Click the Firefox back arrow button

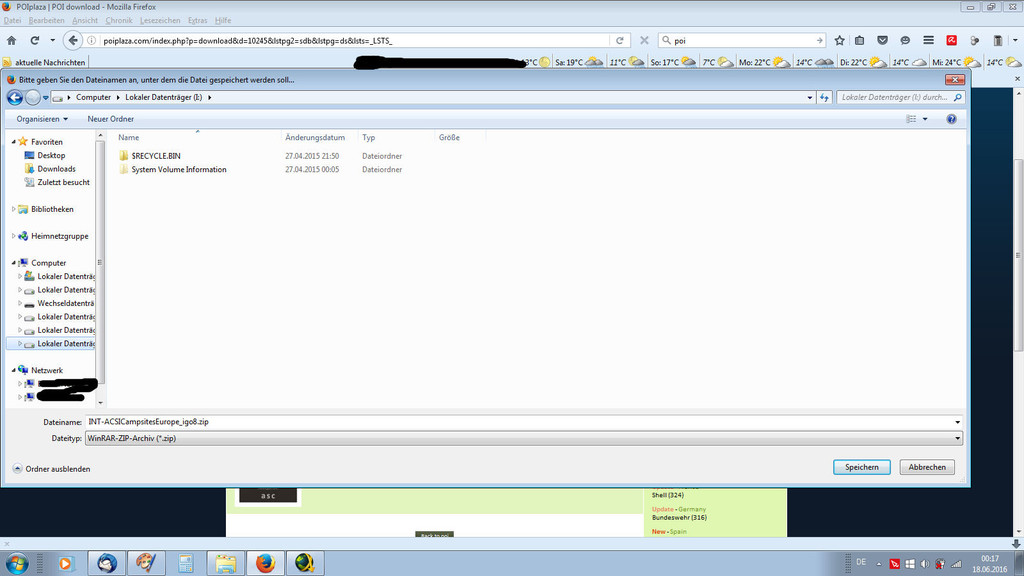[x=72, y=40]
